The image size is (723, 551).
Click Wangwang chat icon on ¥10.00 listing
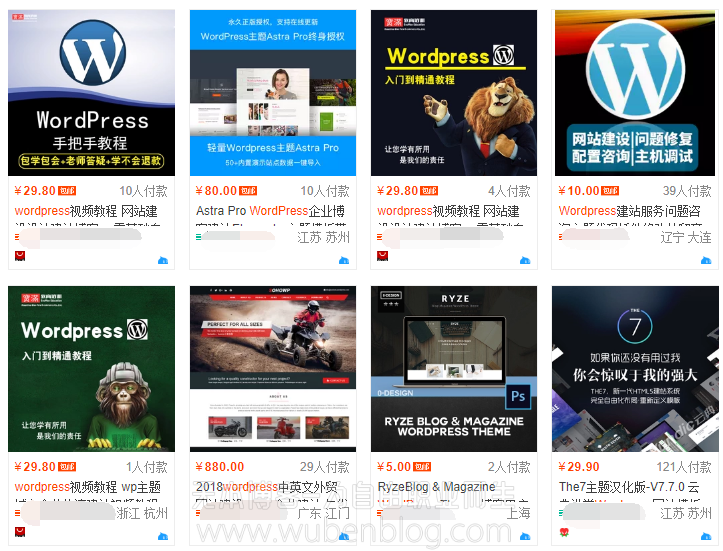[x=706, y=261]
